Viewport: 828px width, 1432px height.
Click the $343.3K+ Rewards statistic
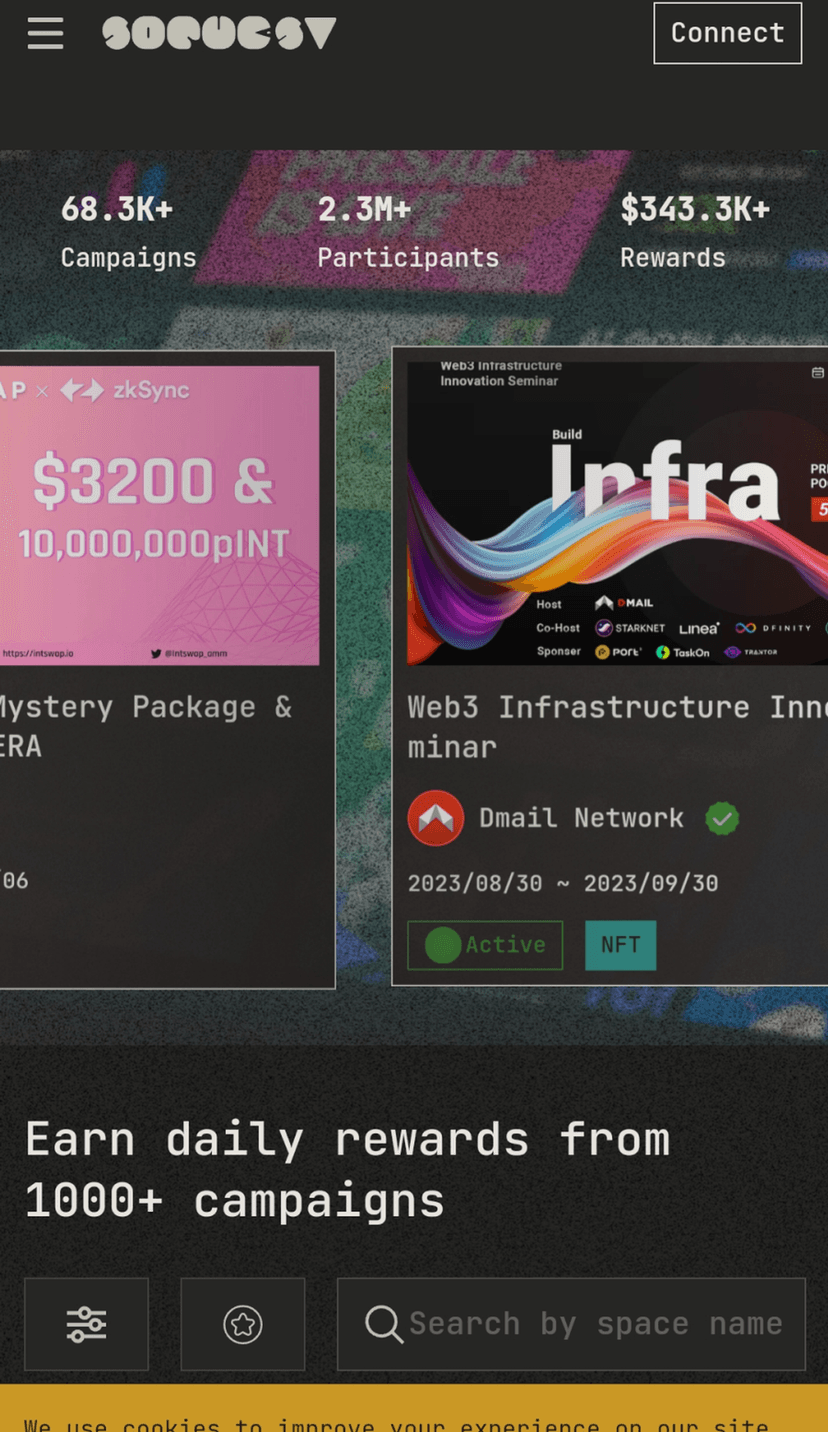(x=694, y=232)
